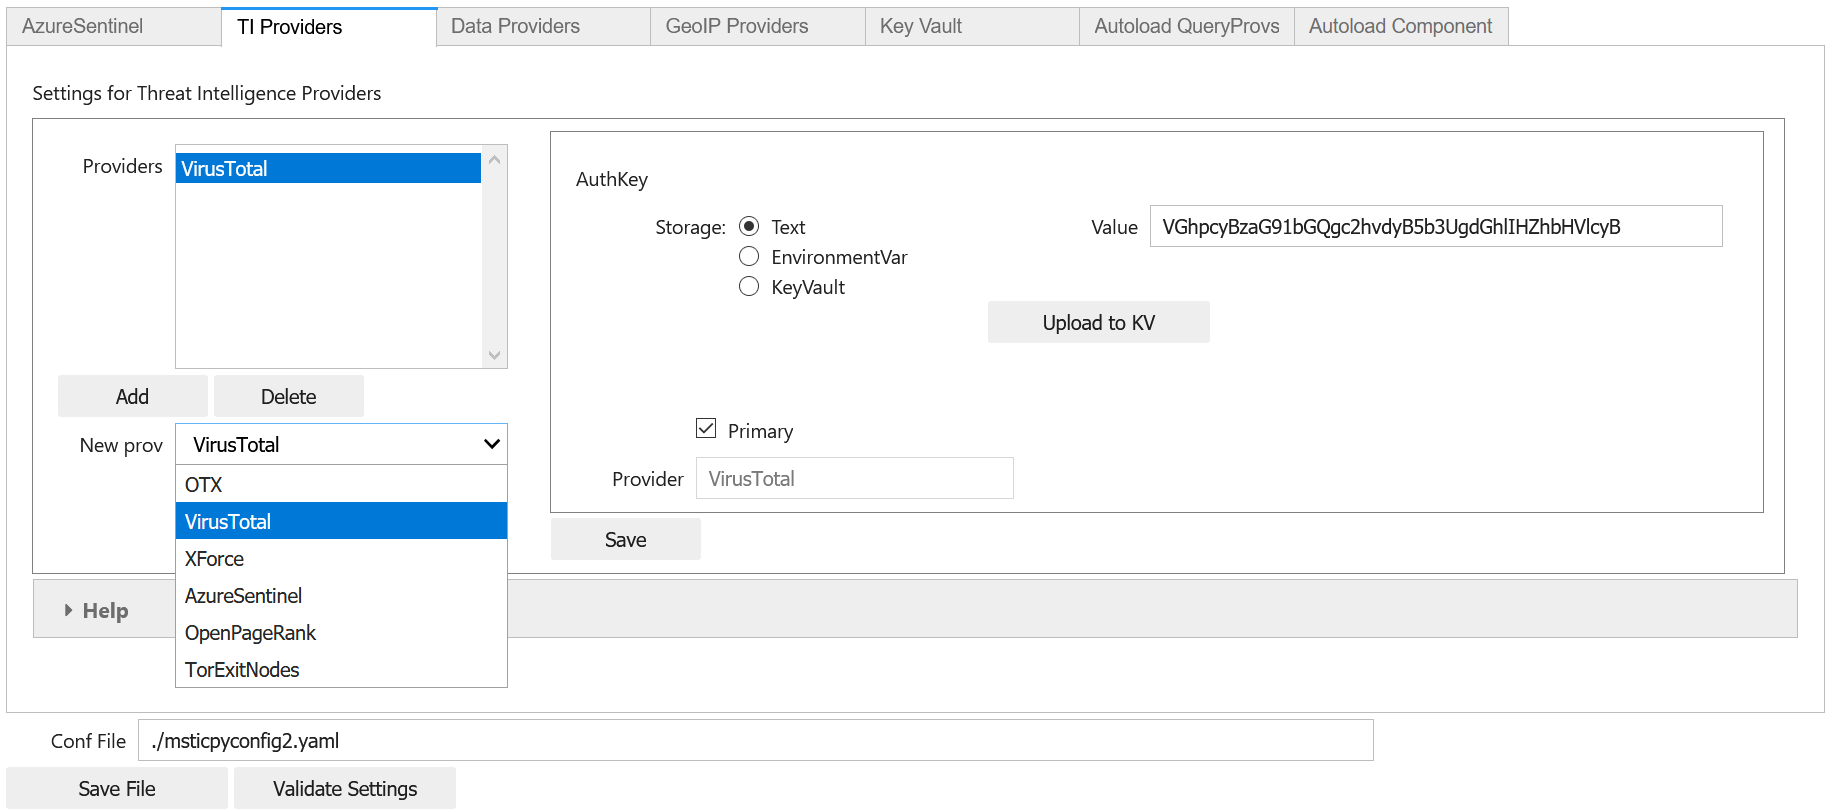The width and height of the screenshot is (1834, 810).
Task: Select VirusTotal in the Providers list
Action: point(328,168)
